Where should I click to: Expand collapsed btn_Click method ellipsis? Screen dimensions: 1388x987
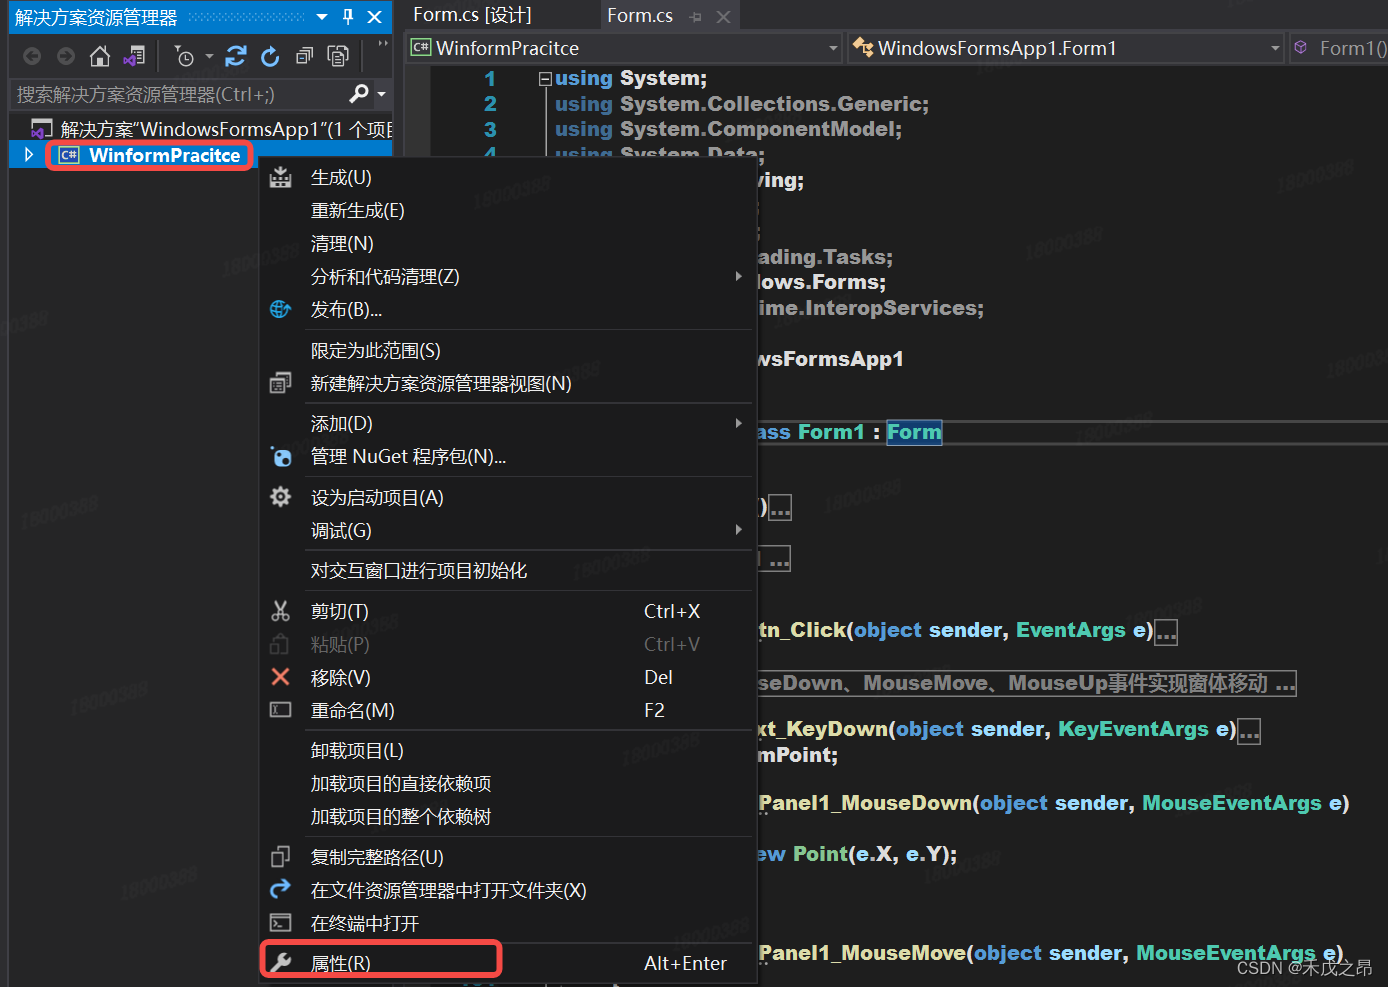1166,632
